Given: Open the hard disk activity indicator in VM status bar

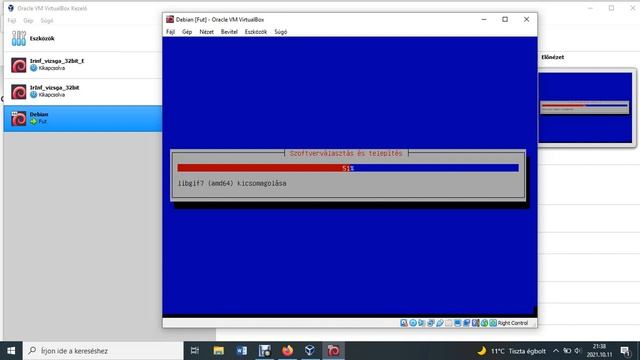Looking at the screenshot, I should tap(404, 323).
